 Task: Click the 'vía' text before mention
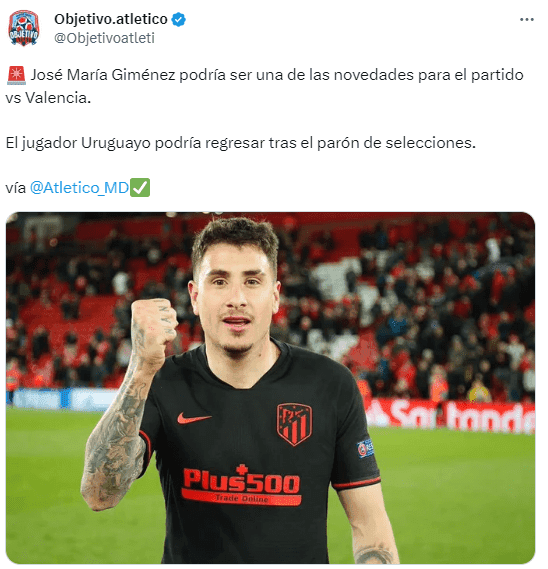(16, 188)
